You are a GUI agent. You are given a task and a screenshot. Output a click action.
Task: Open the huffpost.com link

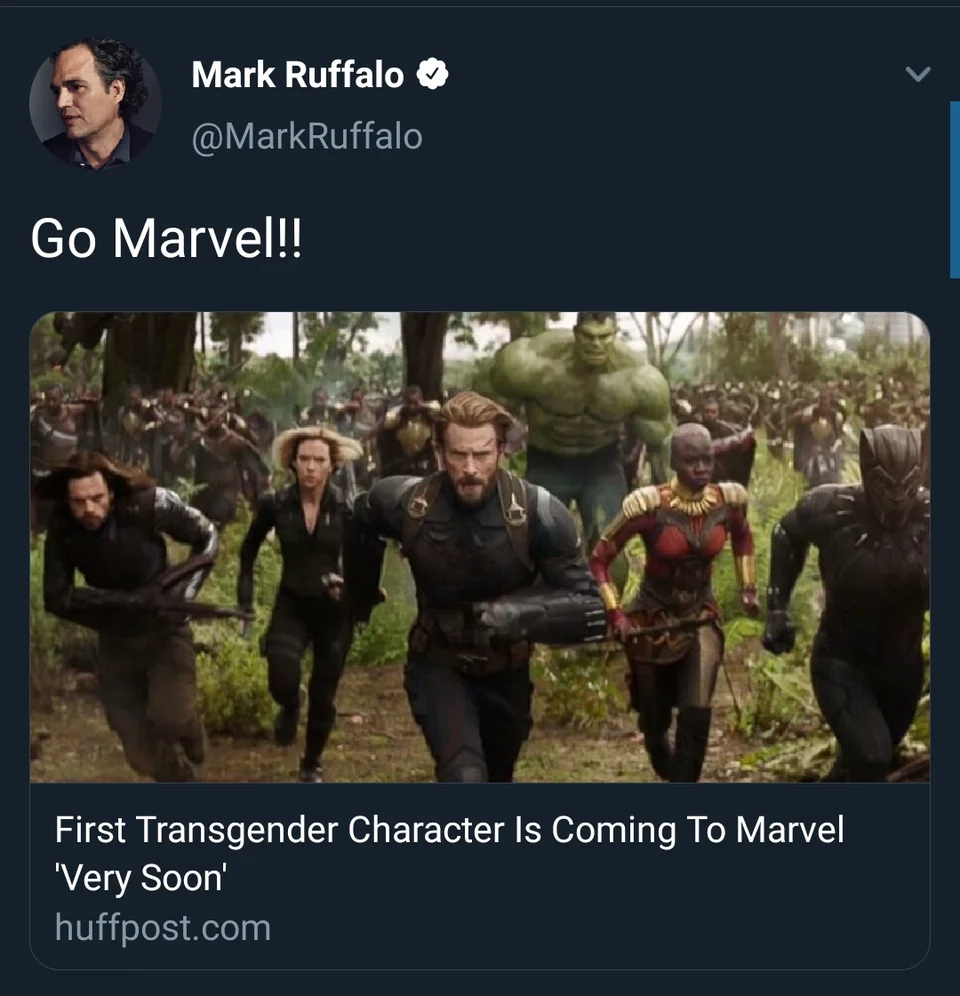point(161,928)
